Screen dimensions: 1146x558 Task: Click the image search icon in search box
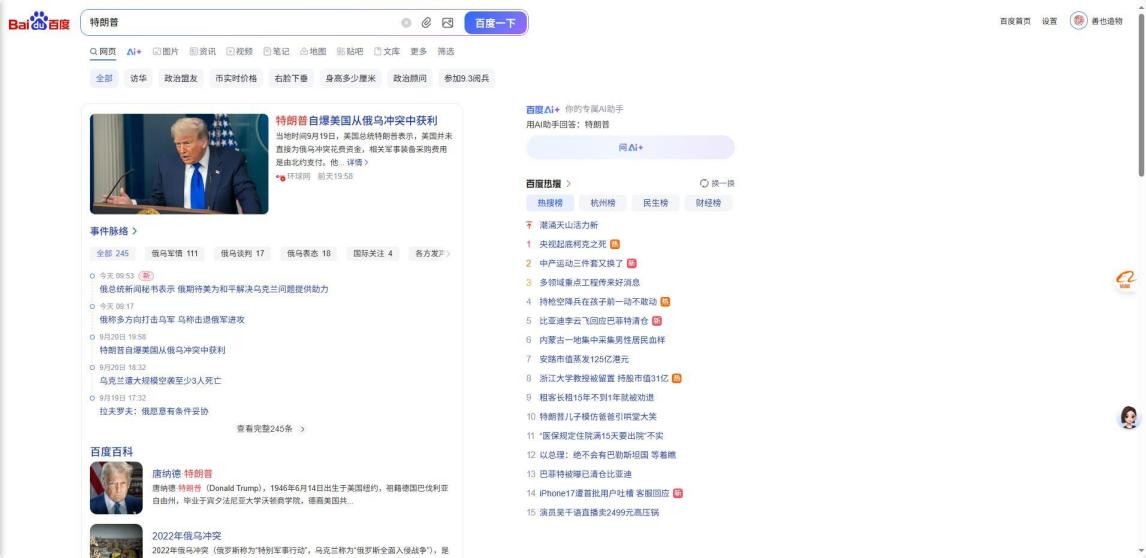point(447,23)
